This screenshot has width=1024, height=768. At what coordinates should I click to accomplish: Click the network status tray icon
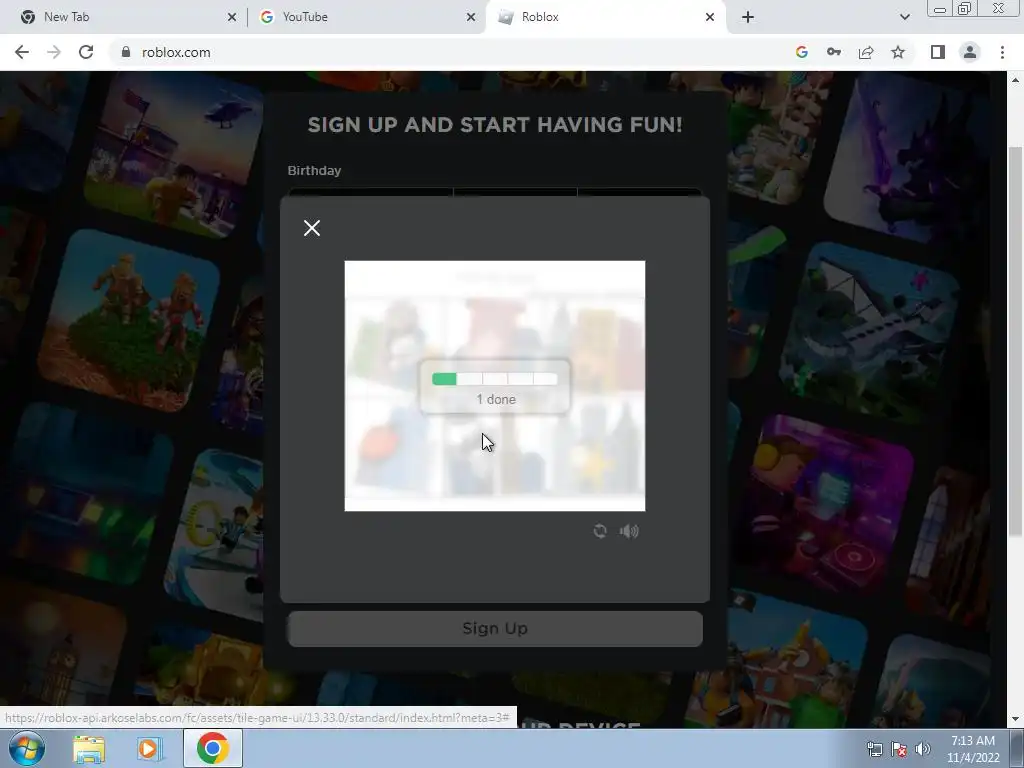(874, 749)
